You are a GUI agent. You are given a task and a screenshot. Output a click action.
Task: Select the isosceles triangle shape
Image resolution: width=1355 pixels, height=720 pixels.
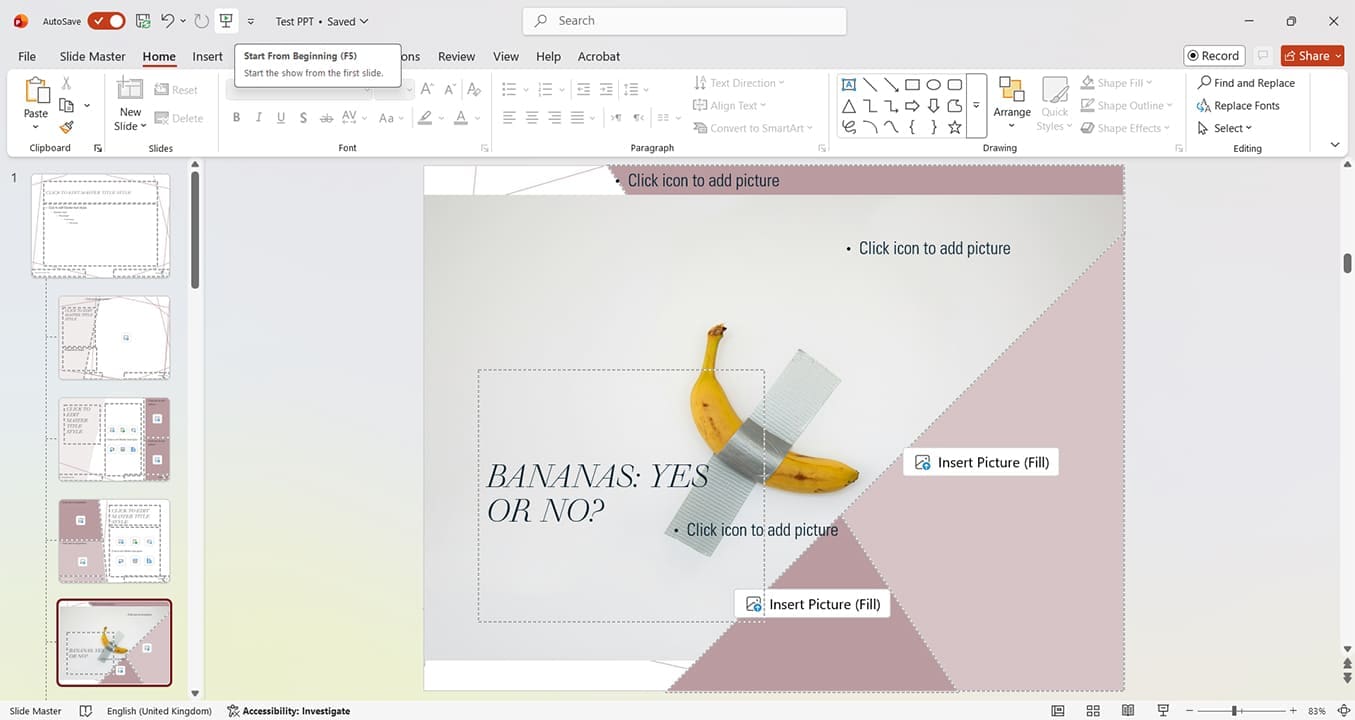[x=848, y=106]
